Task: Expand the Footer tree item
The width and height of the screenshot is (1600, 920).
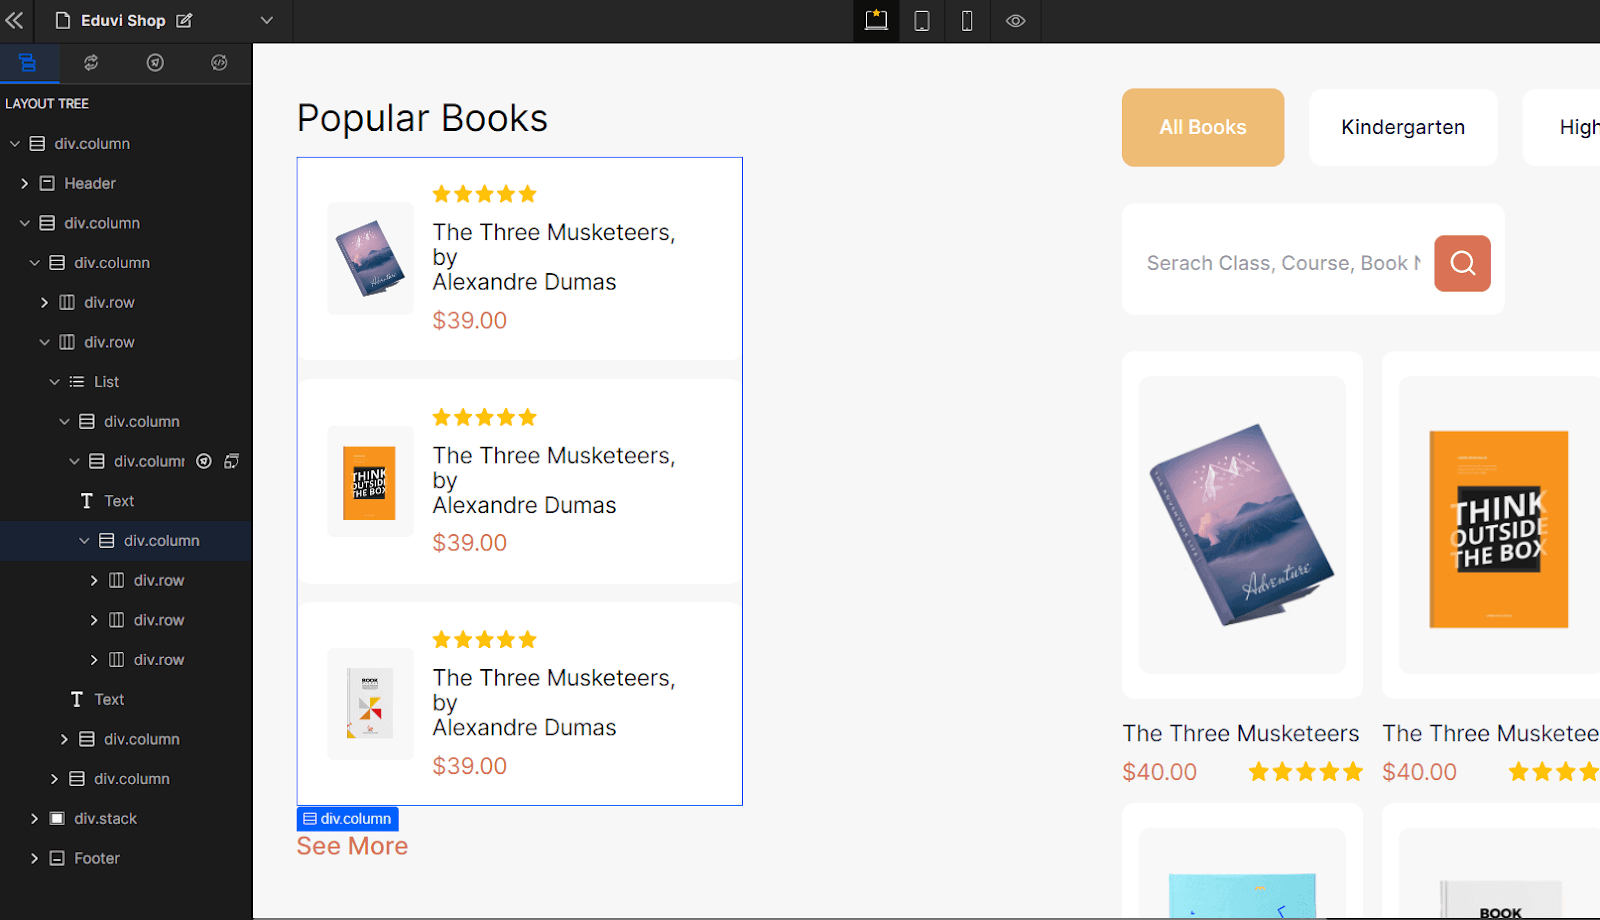Action: tap(35, 858)
